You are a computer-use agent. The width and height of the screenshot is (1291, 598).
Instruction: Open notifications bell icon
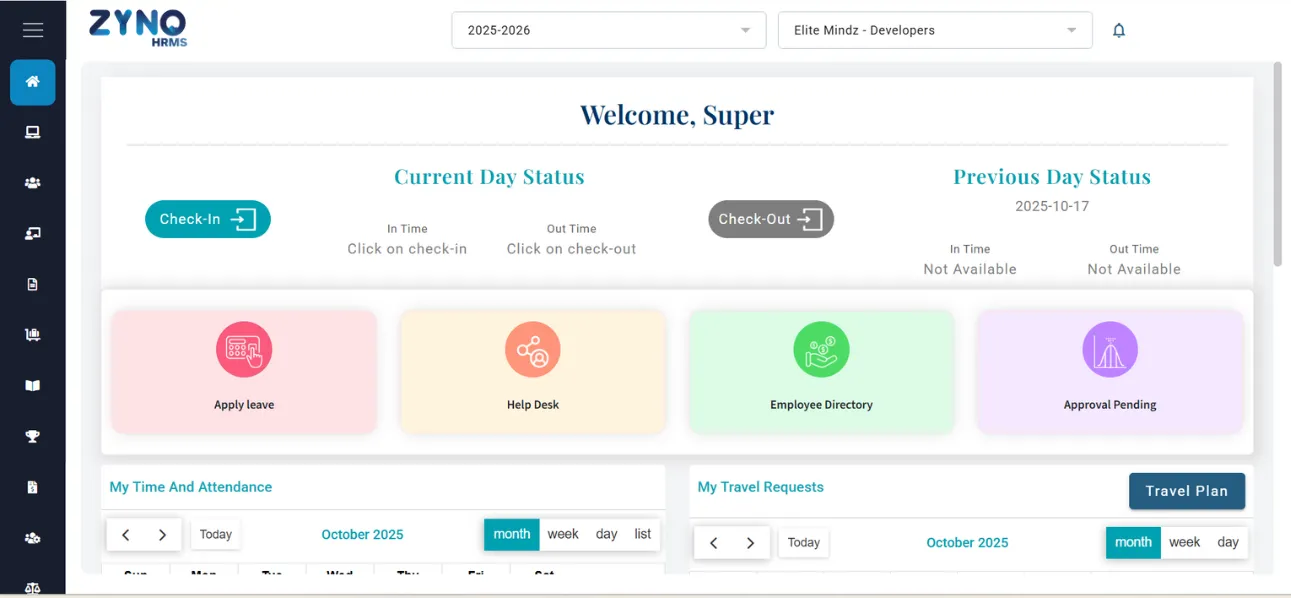(1119, 30)
